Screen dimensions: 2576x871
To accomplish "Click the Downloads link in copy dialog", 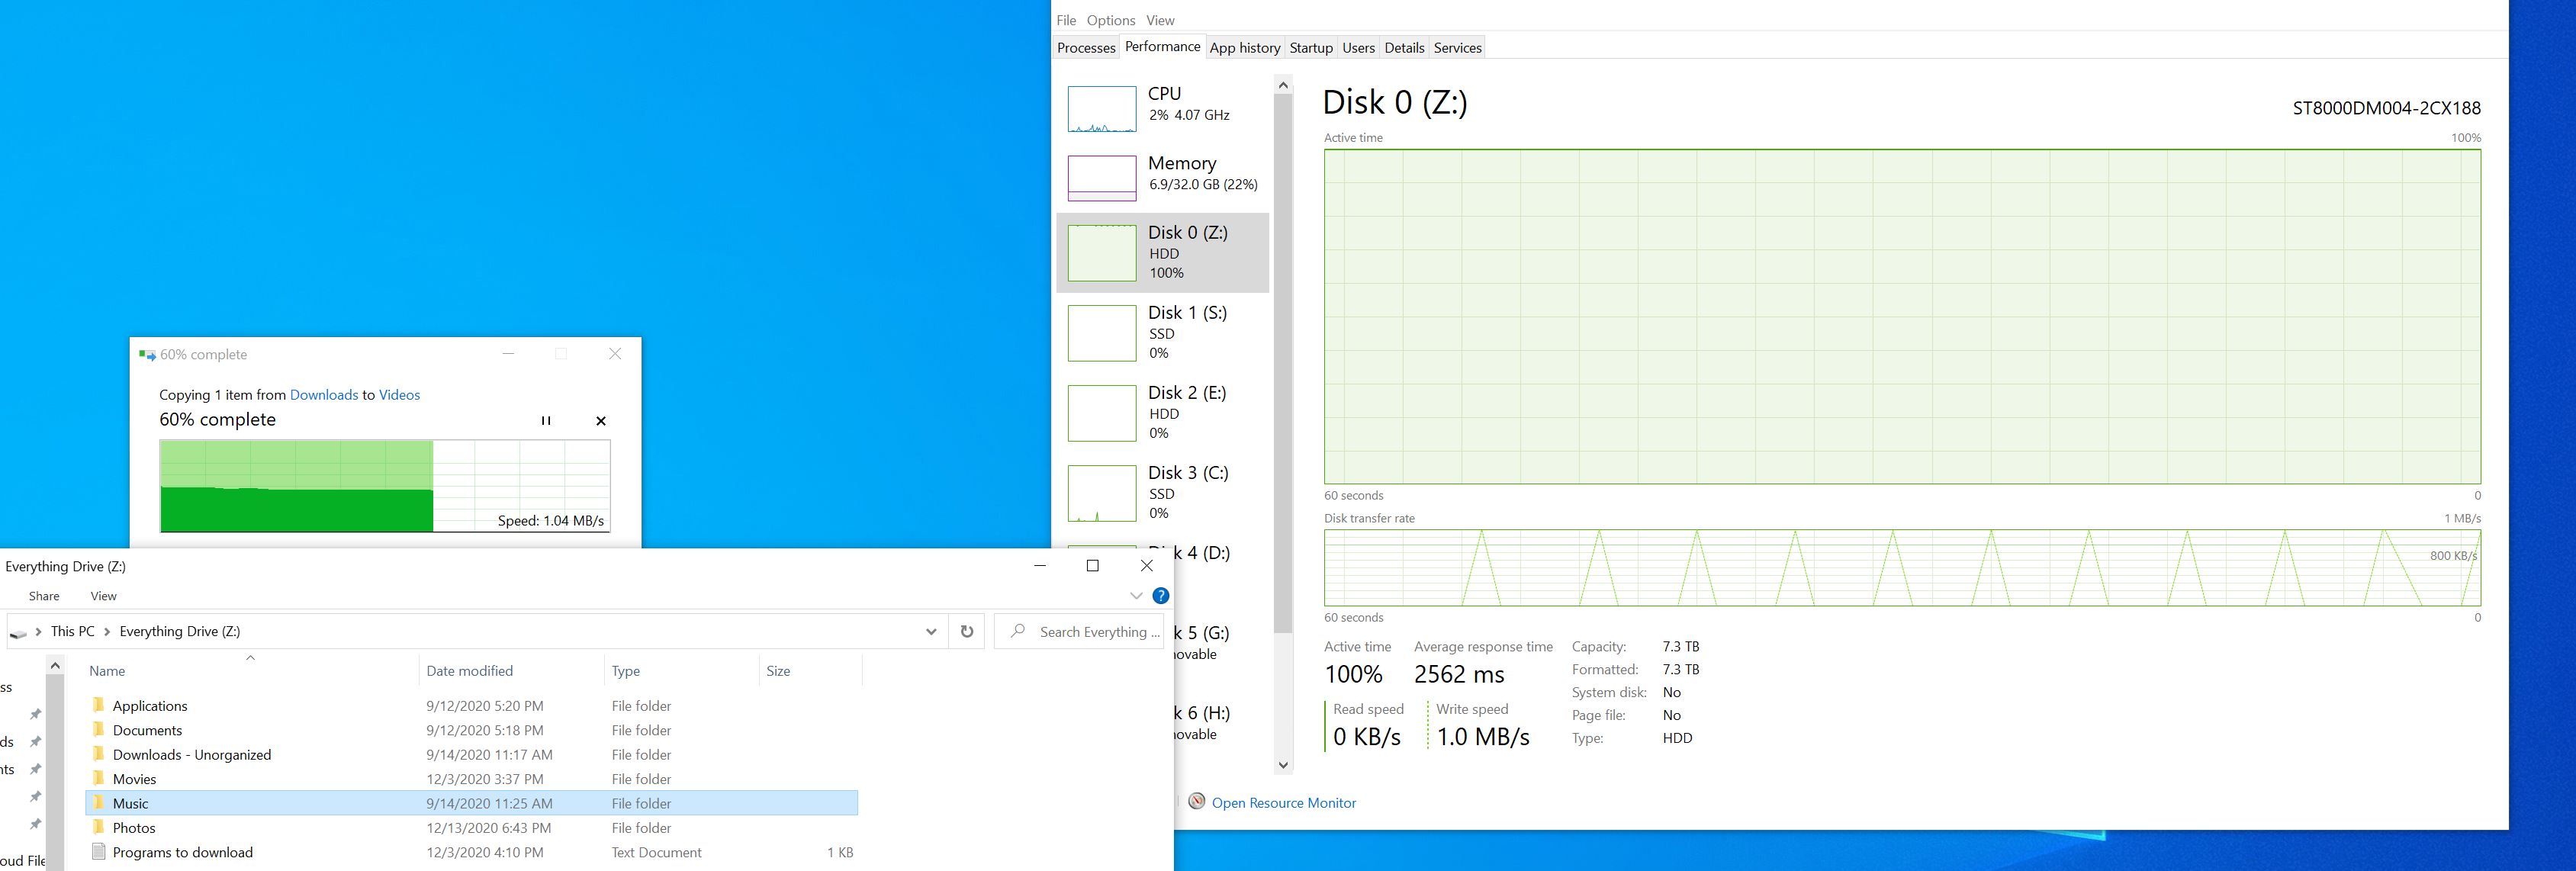I will click(x=323, y=395).
